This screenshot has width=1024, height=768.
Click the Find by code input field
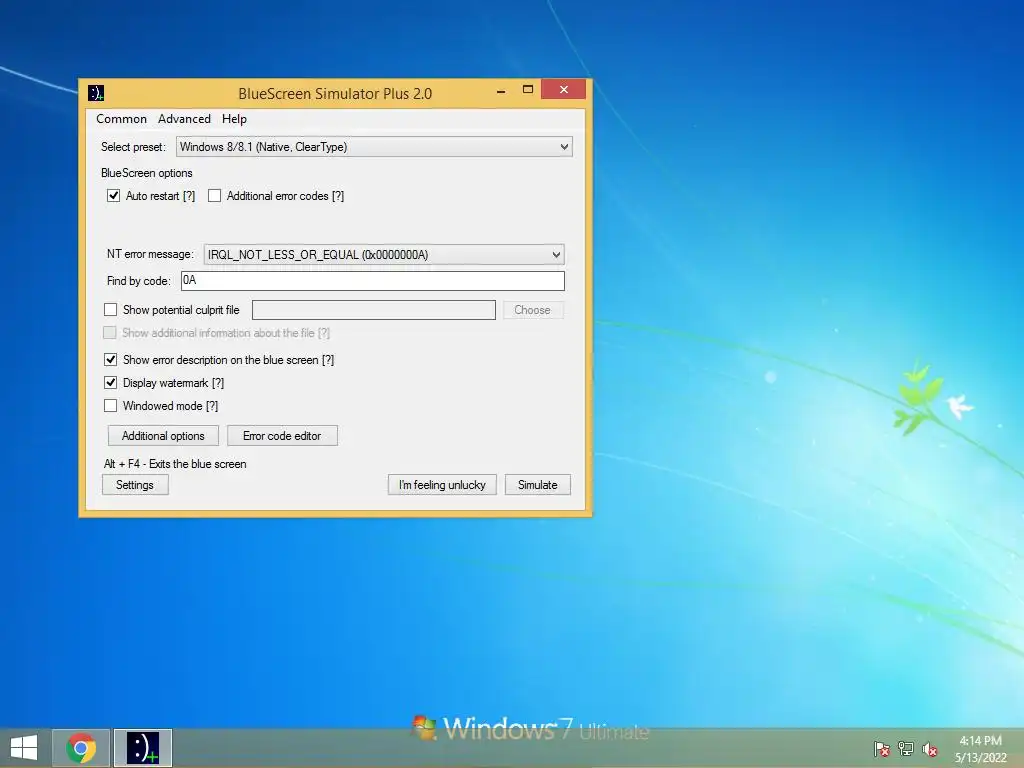point(373,281)
